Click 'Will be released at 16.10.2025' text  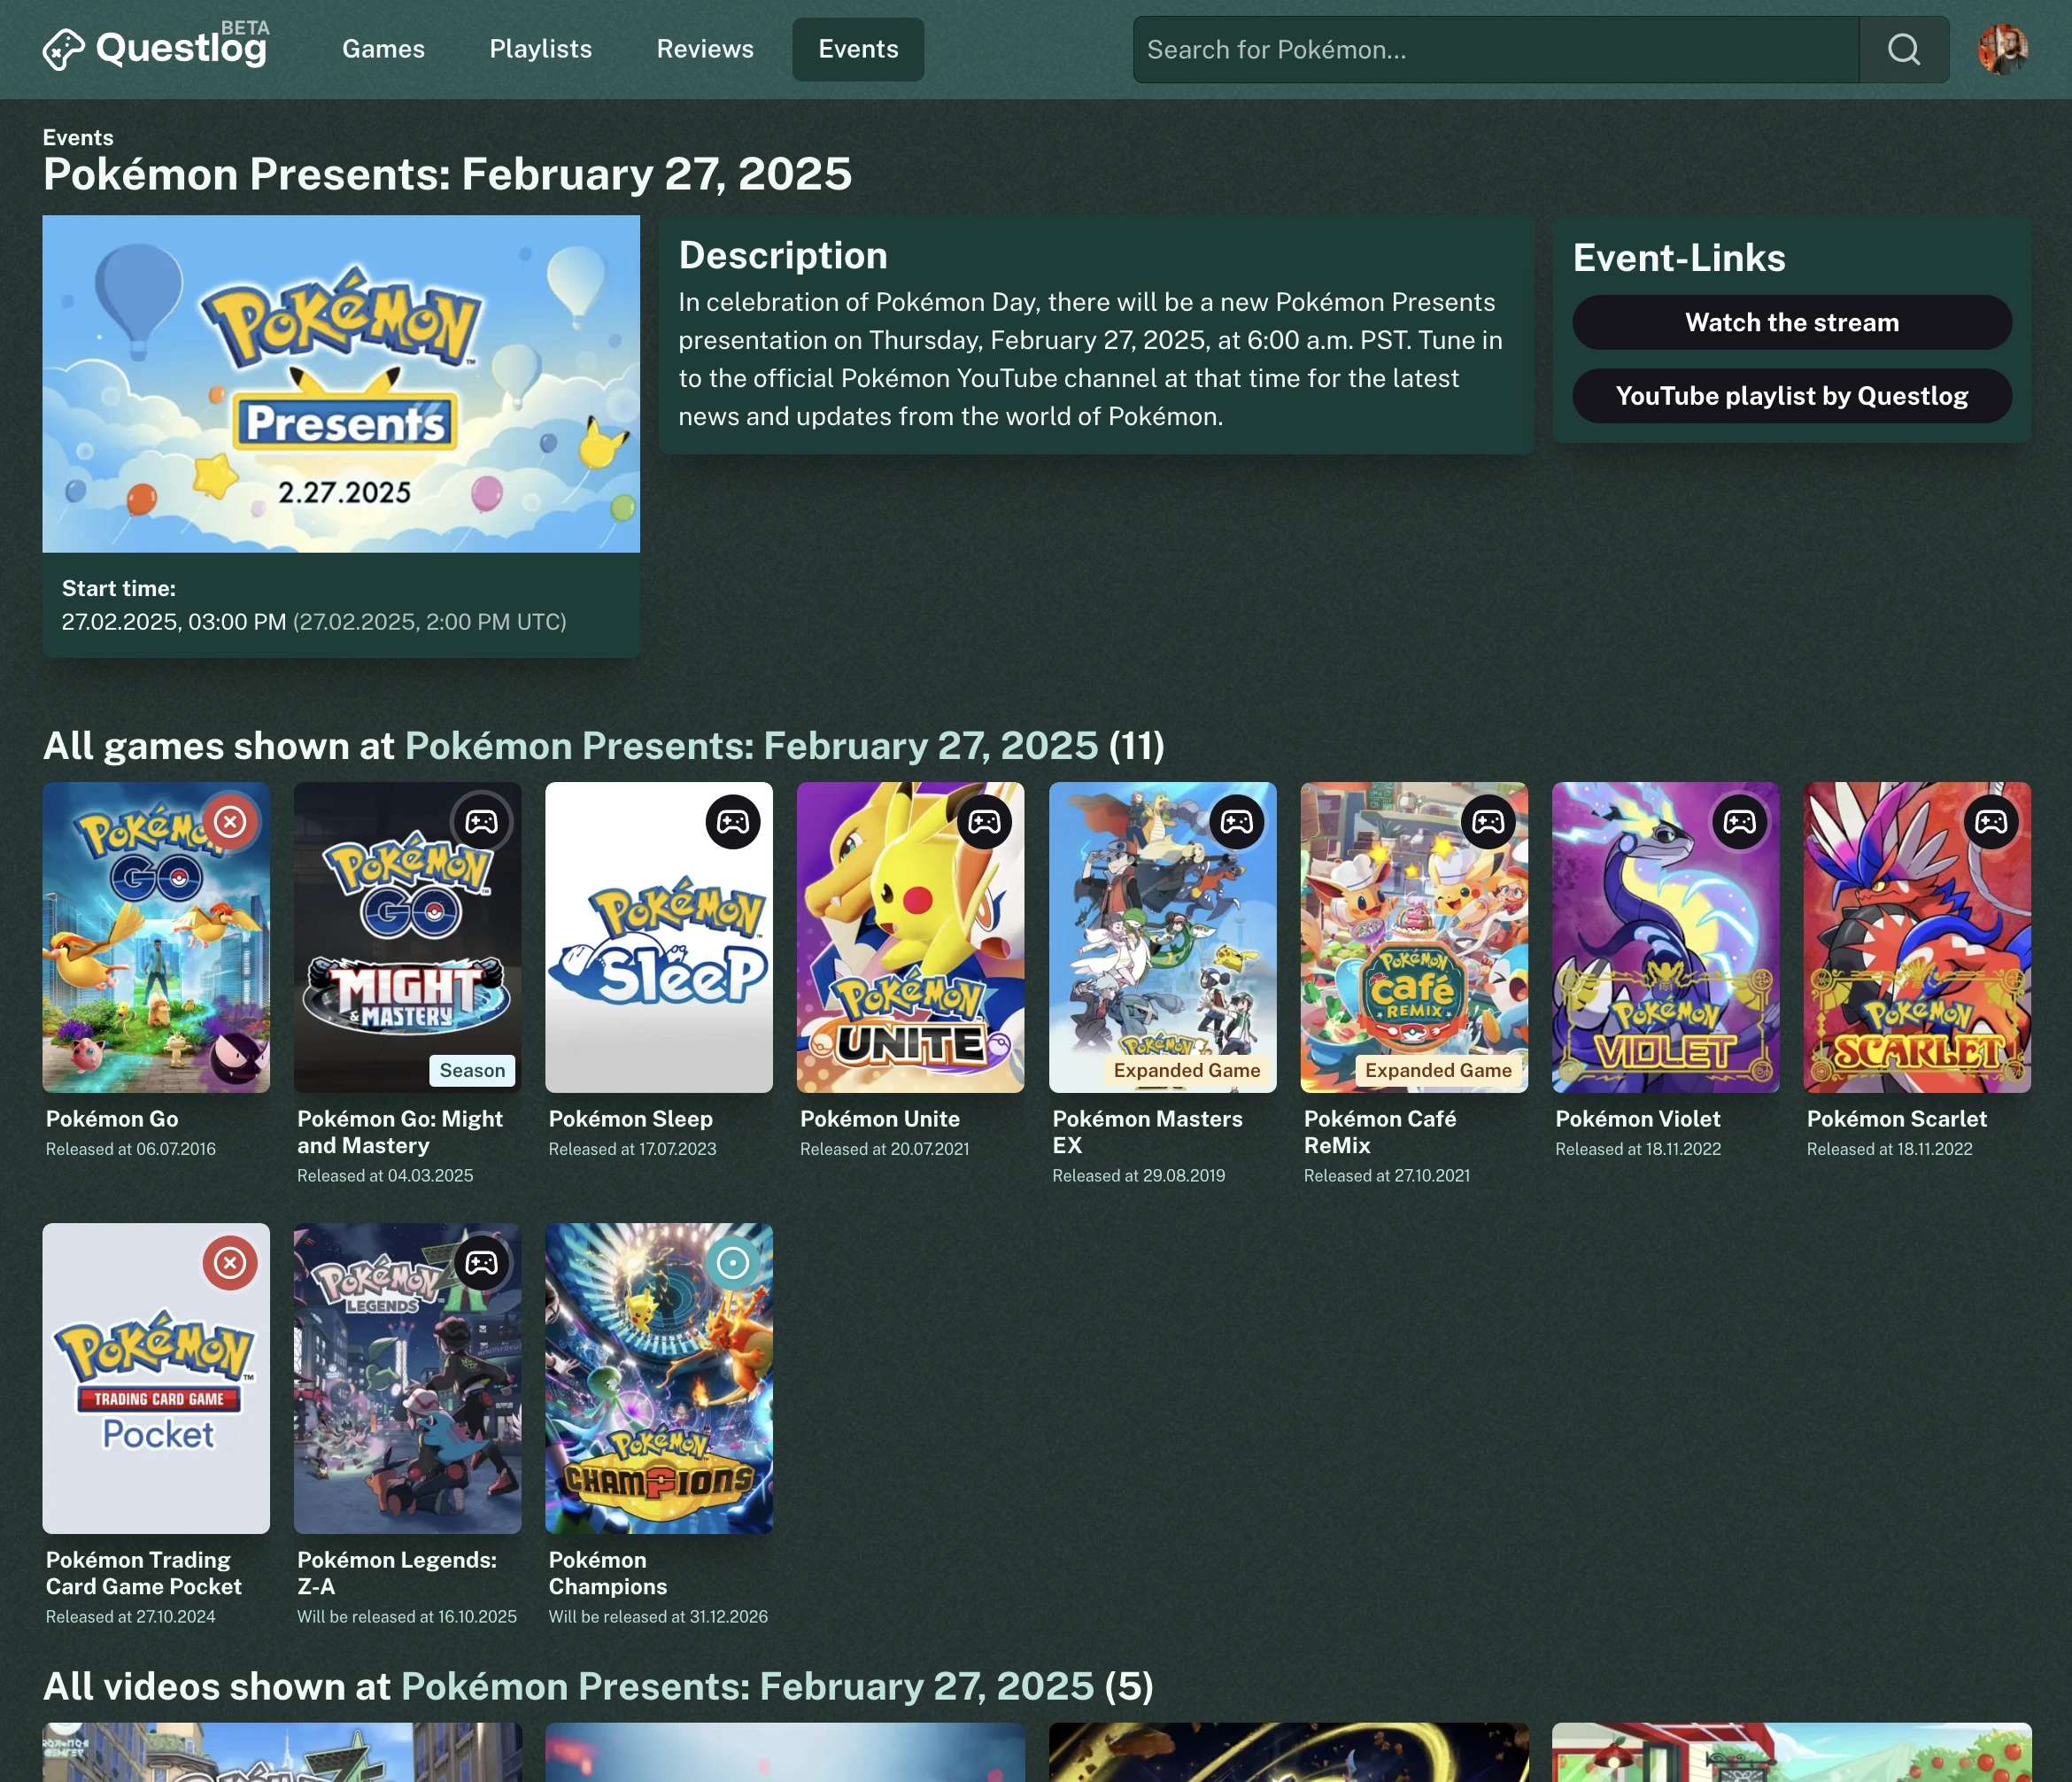(x=407, y=1617)
